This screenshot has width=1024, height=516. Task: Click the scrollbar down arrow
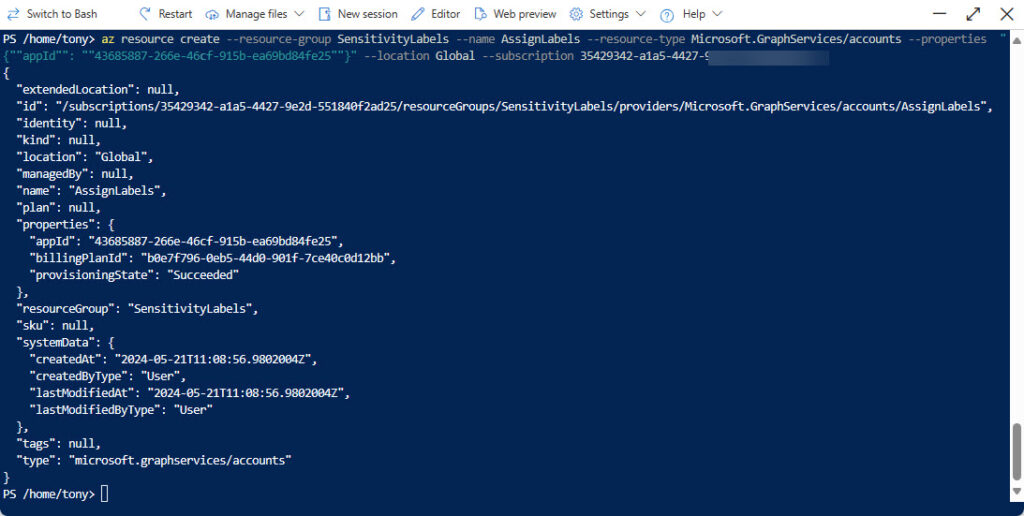1016,491
